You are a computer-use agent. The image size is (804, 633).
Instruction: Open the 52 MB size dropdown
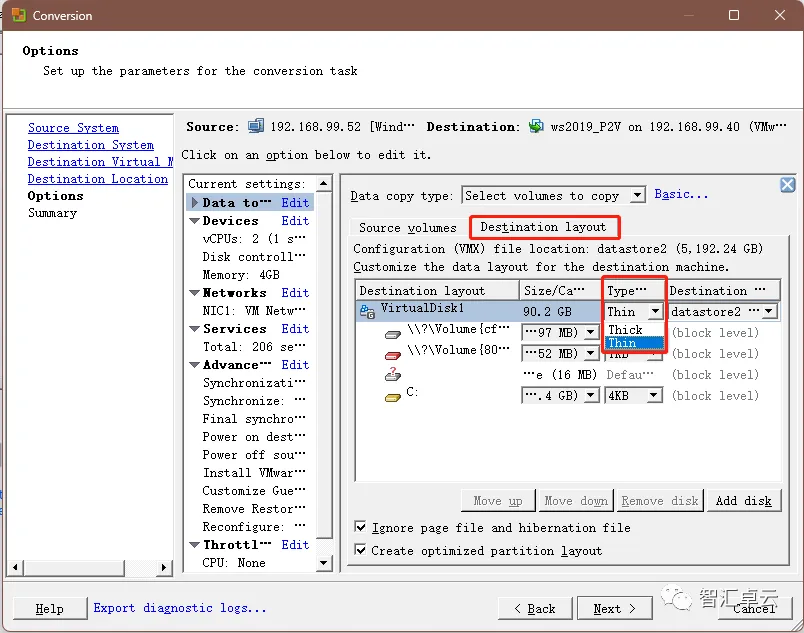[591, 353]
